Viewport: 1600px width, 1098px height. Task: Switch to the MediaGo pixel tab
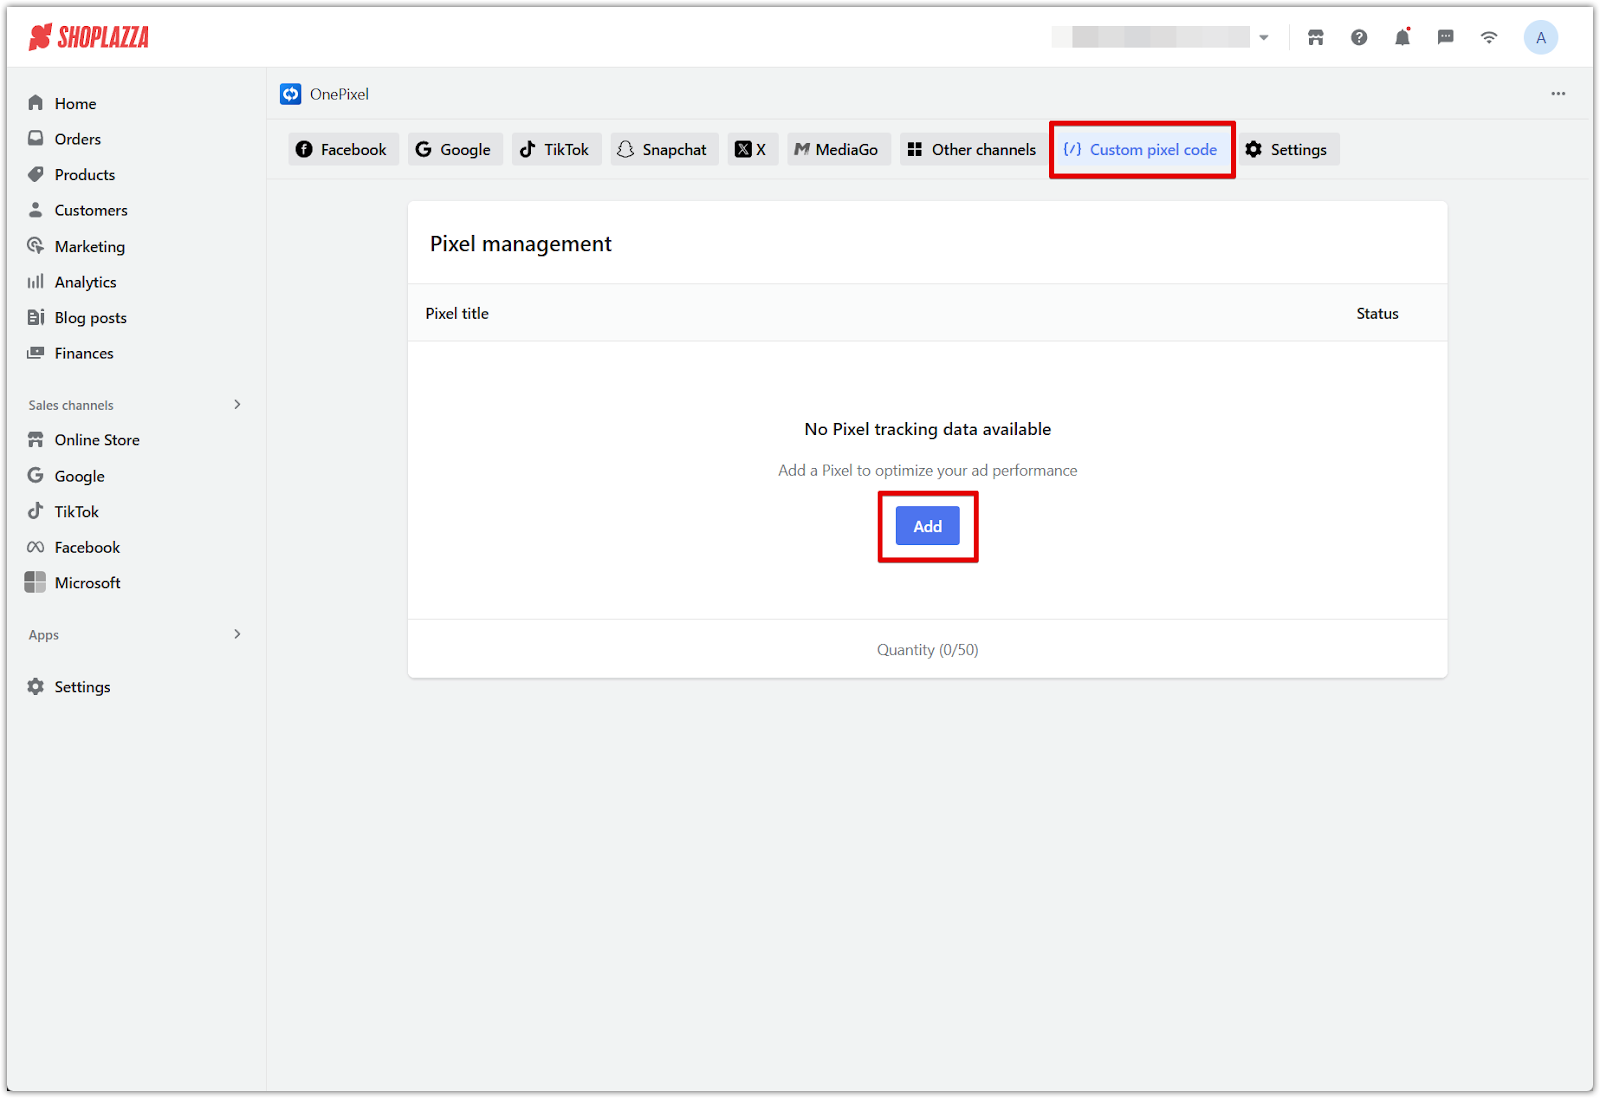pyautogui.click(x=838, y=149)
